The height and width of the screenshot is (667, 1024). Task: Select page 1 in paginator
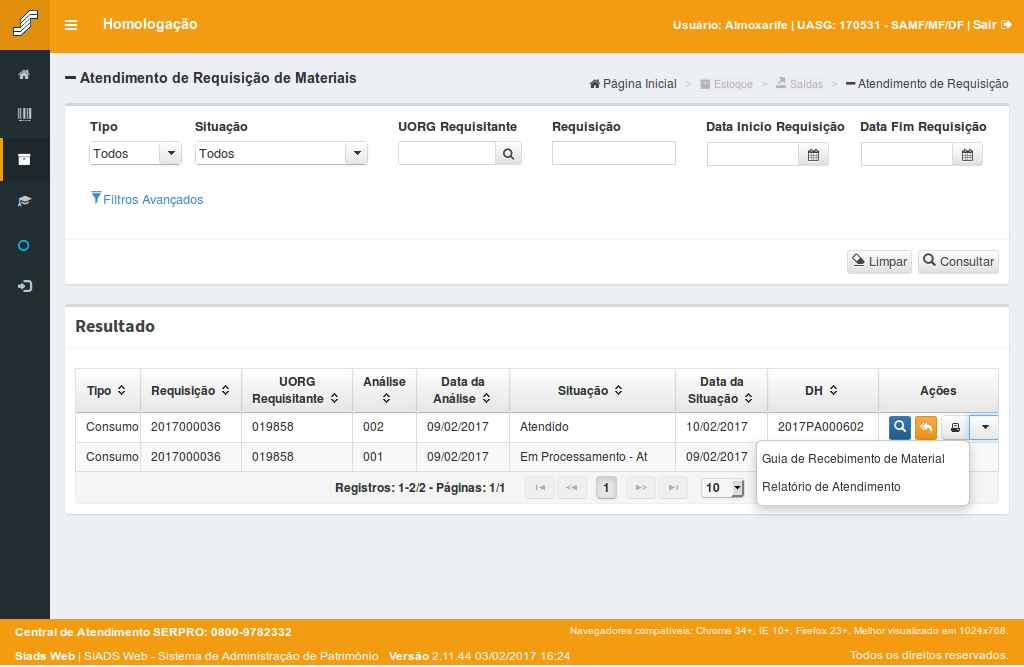(x=606, y=487)
